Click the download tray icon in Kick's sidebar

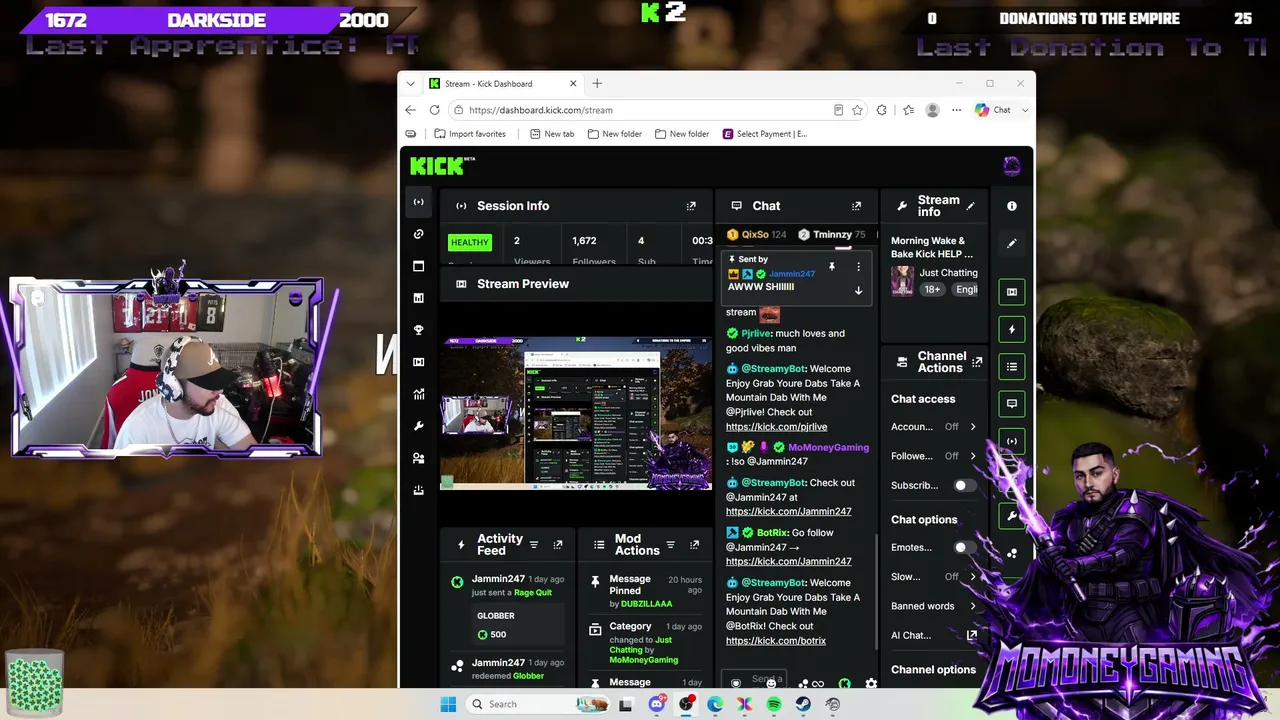(419, 490)
